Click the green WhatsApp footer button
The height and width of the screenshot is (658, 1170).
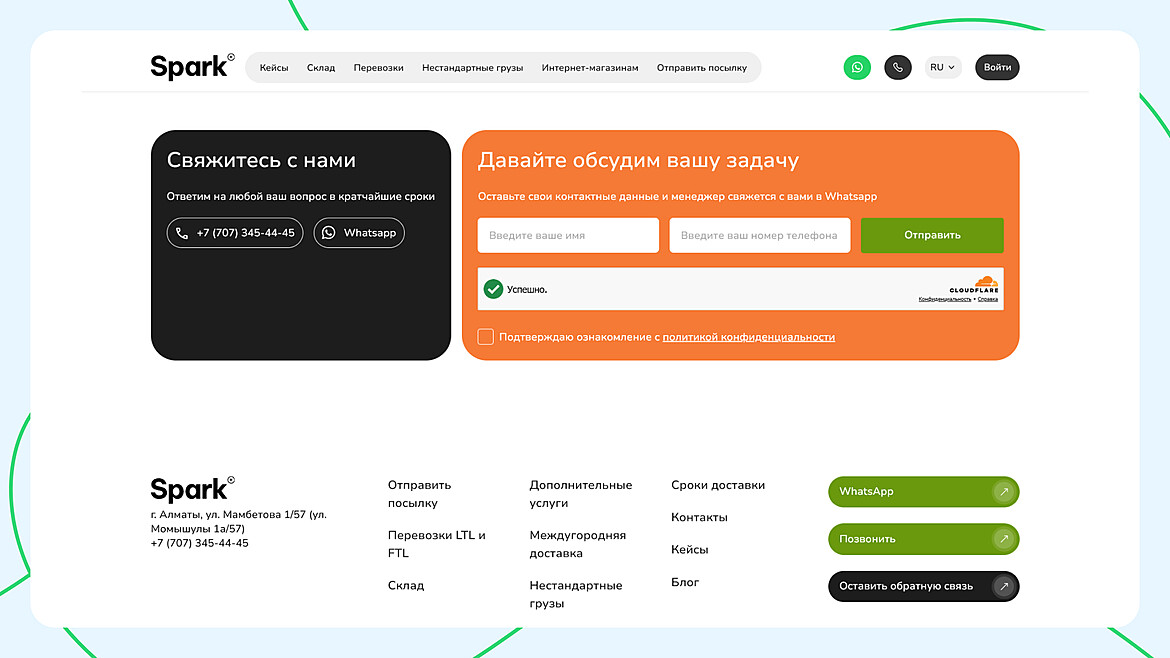point(924,492)
